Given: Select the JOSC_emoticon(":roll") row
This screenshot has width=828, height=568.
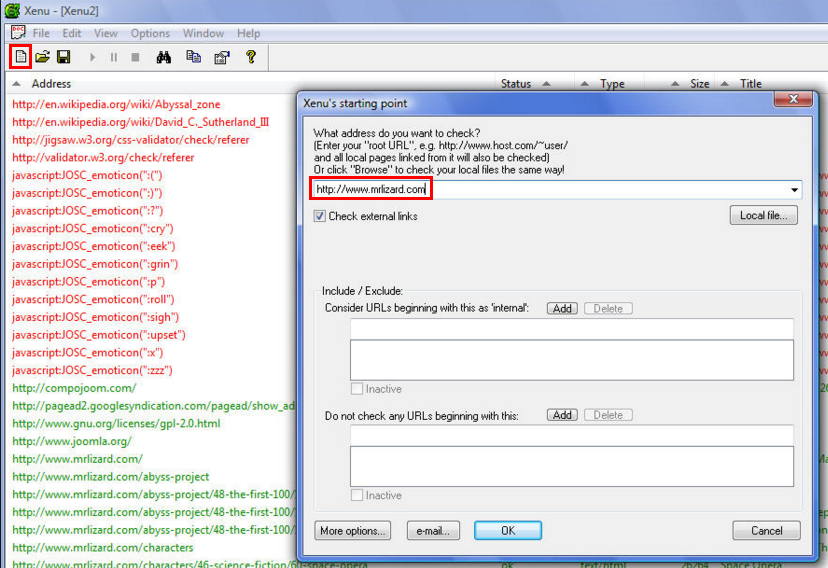Looking at the screenshot, I should 93,299.
